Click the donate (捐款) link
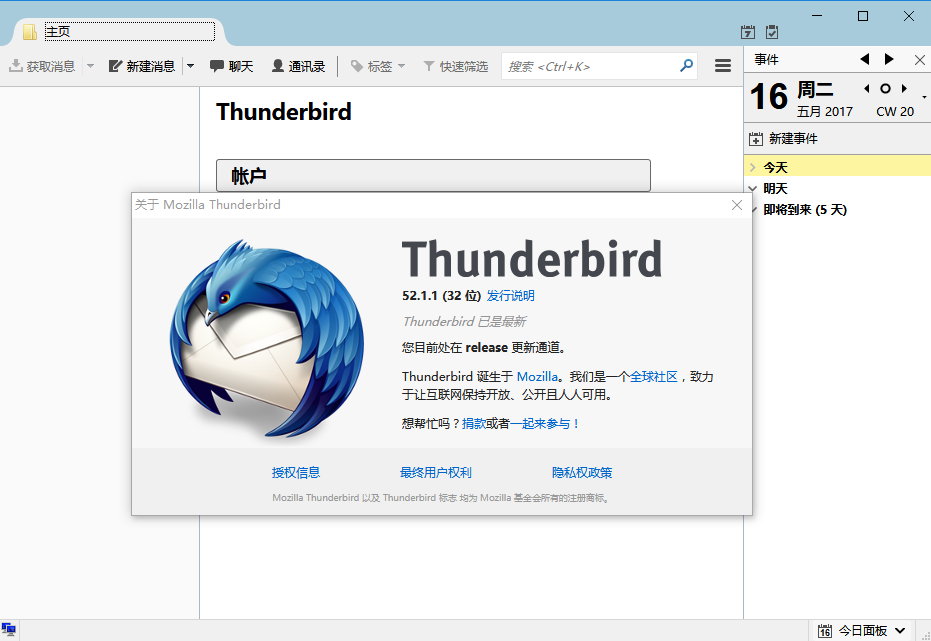The image size is (931, 641). [473, 423]
